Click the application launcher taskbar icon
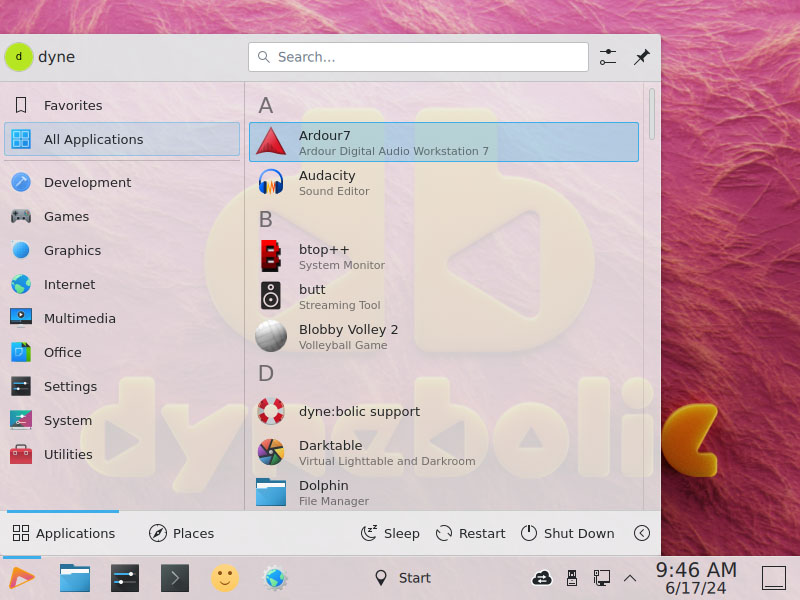800x600 pixels. 22,578
